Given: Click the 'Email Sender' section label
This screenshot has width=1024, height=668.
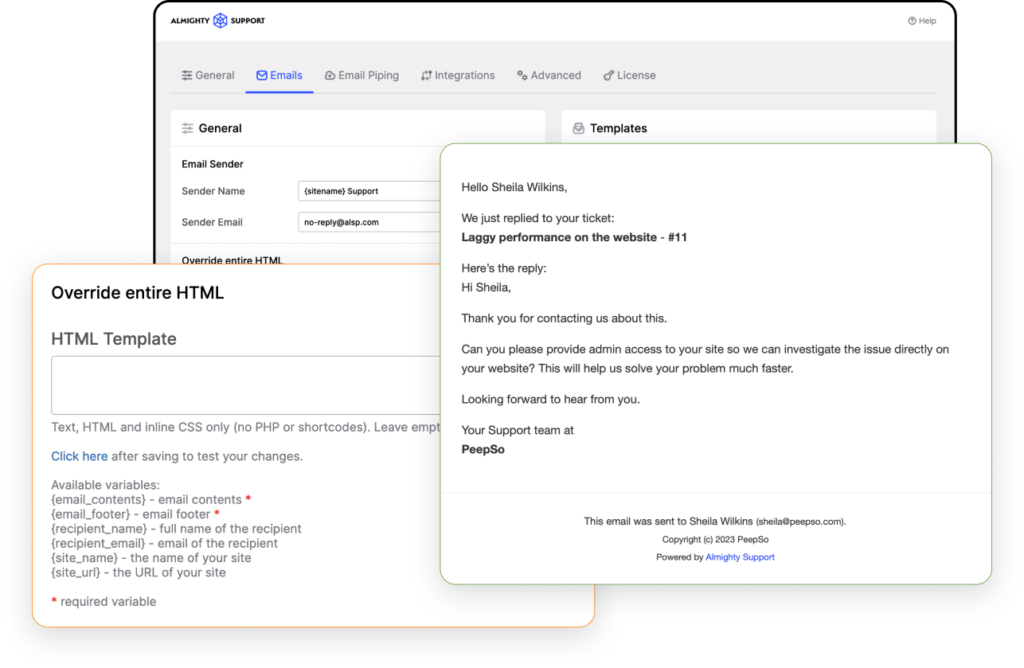Looking at the screenshot, I should click(212, 164).
